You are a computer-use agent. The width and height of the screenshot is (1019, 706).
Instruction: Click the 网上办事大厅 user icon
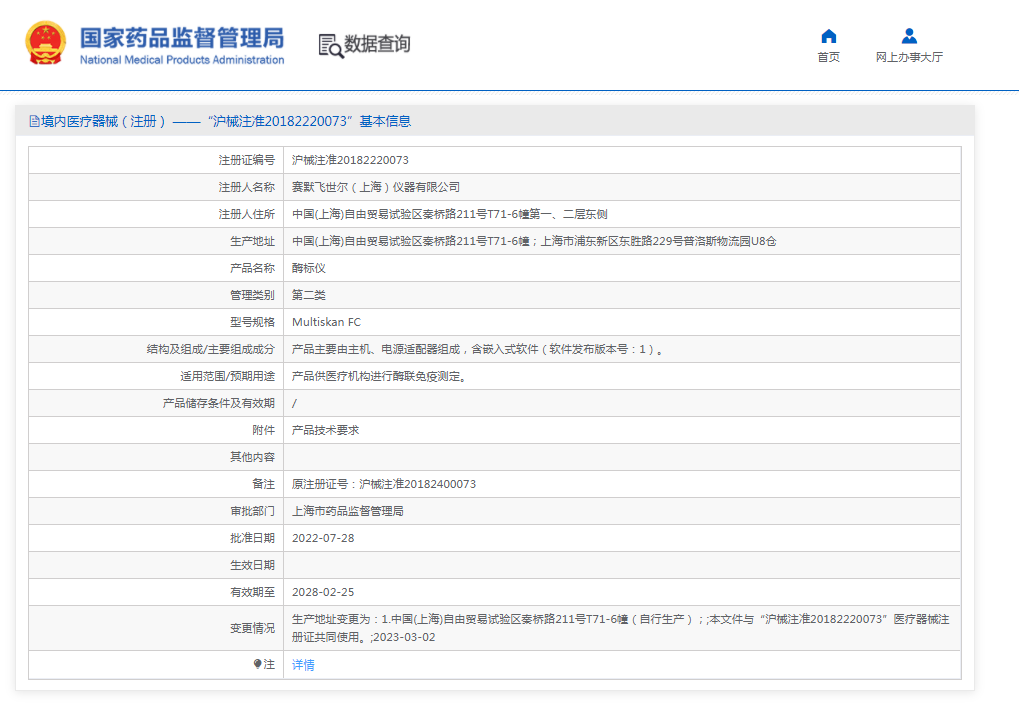pos(908,36)
